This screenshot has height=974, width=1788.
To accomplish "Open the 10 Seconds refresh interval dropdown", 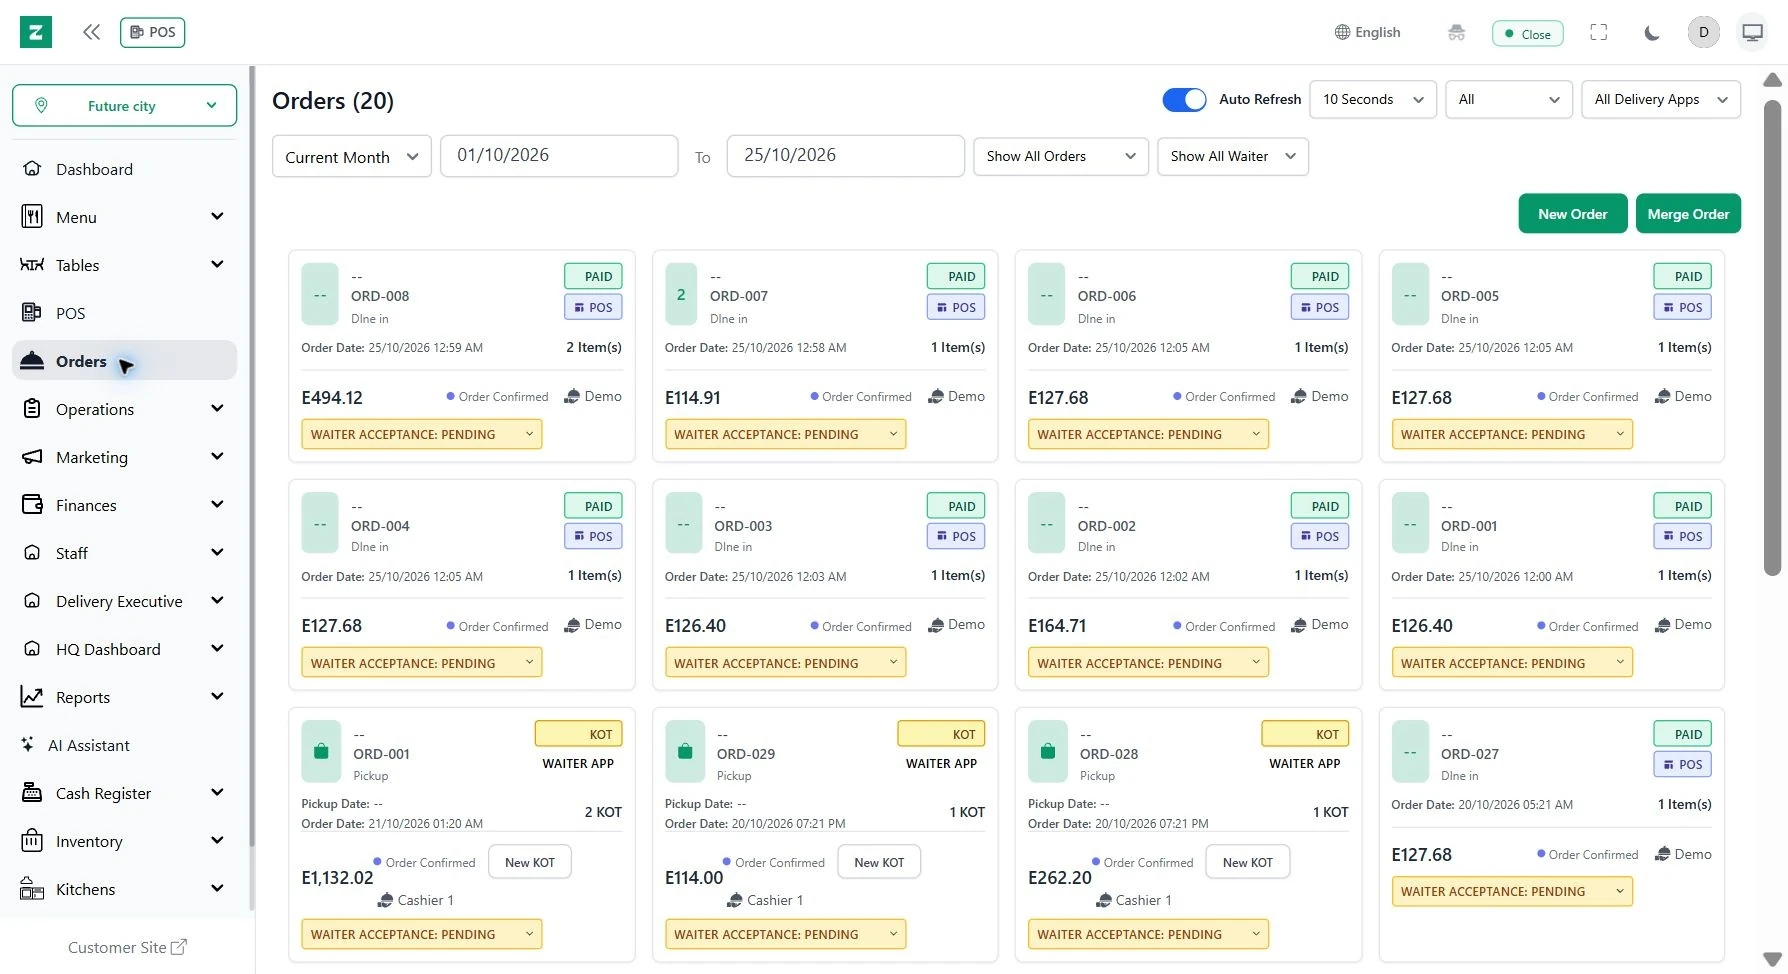I will pos(1372,99).
